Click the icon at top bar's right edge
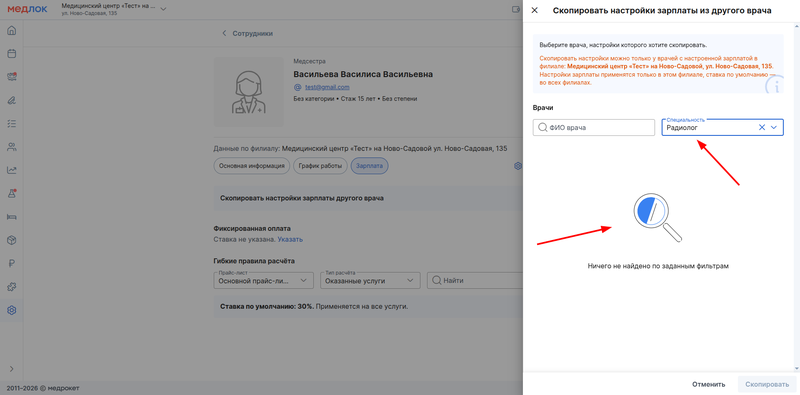This screenshot has height=395, width=800. [x=516, y=9]
